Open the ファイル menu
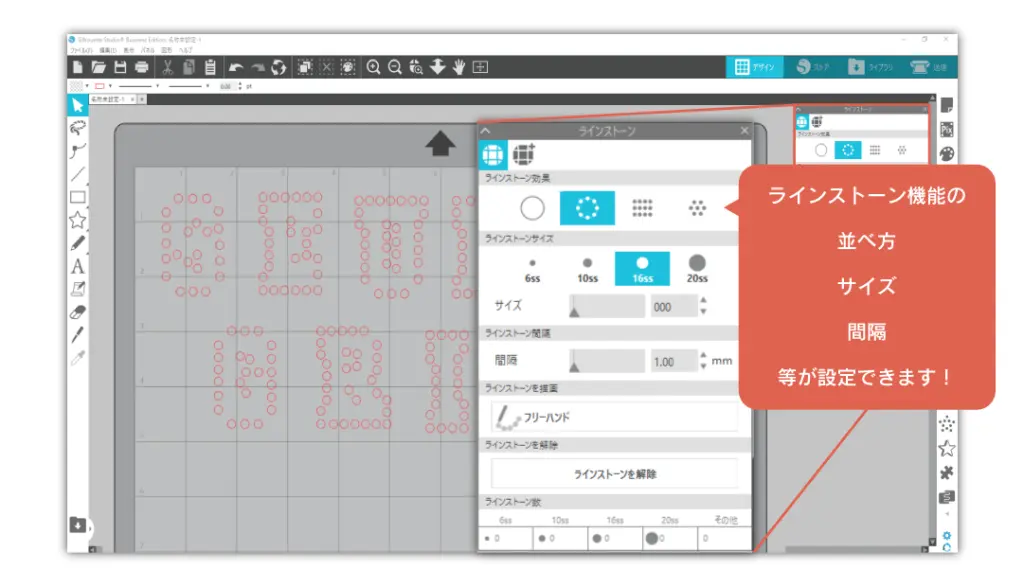The image size is (1024, 588). point(80,49)
